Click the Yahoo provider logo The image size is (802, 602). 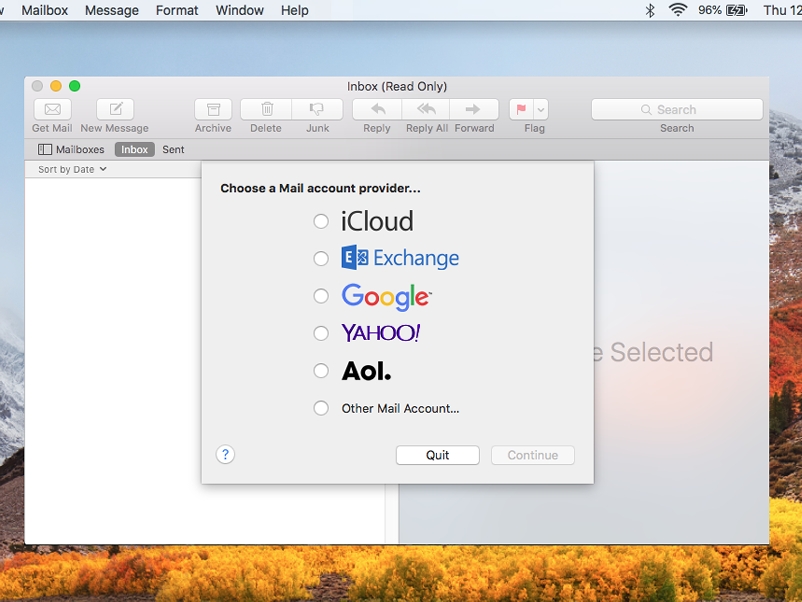[381, 333]
